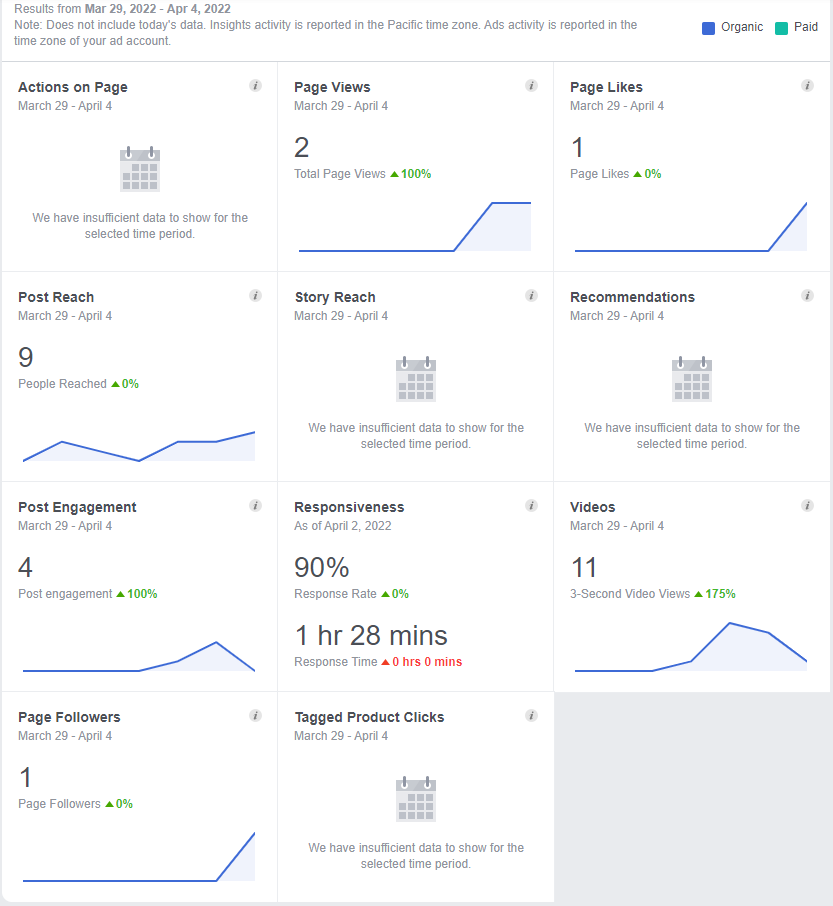
Task: Click the info icon on Actions on Page
Action: [255, 86]
